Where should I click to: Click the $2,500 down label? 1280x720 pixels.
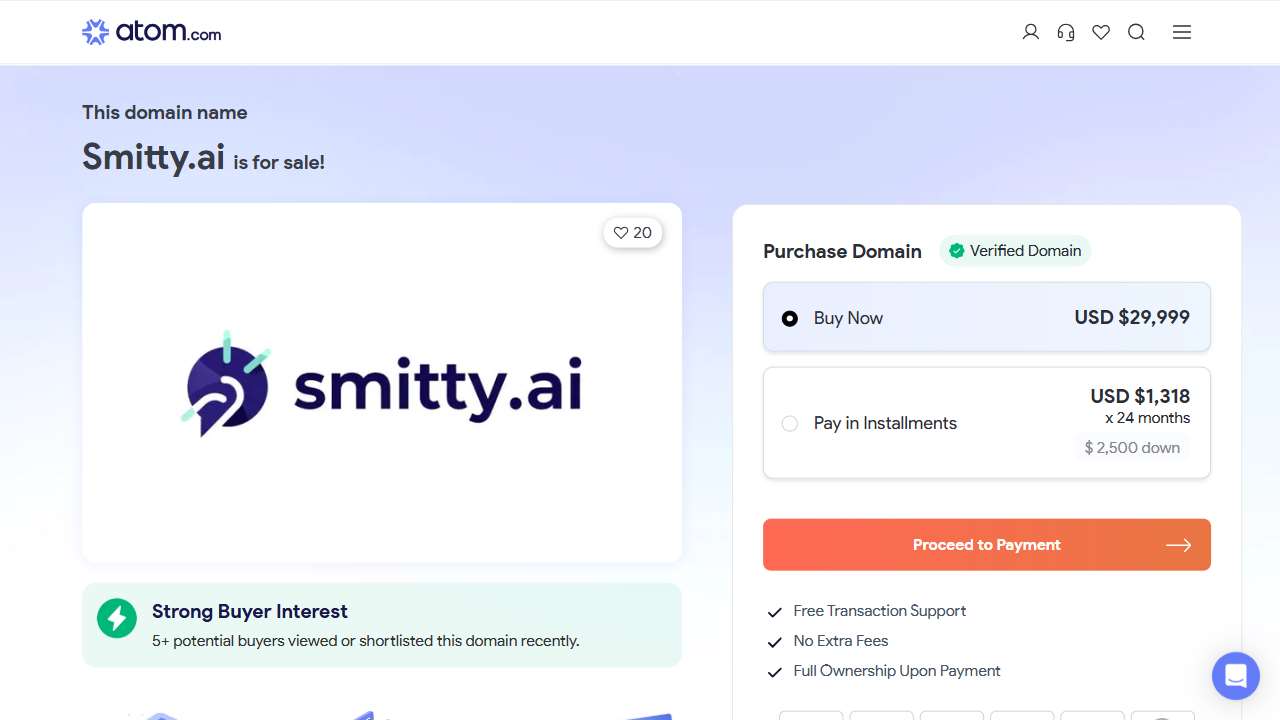click(1132, 448)
